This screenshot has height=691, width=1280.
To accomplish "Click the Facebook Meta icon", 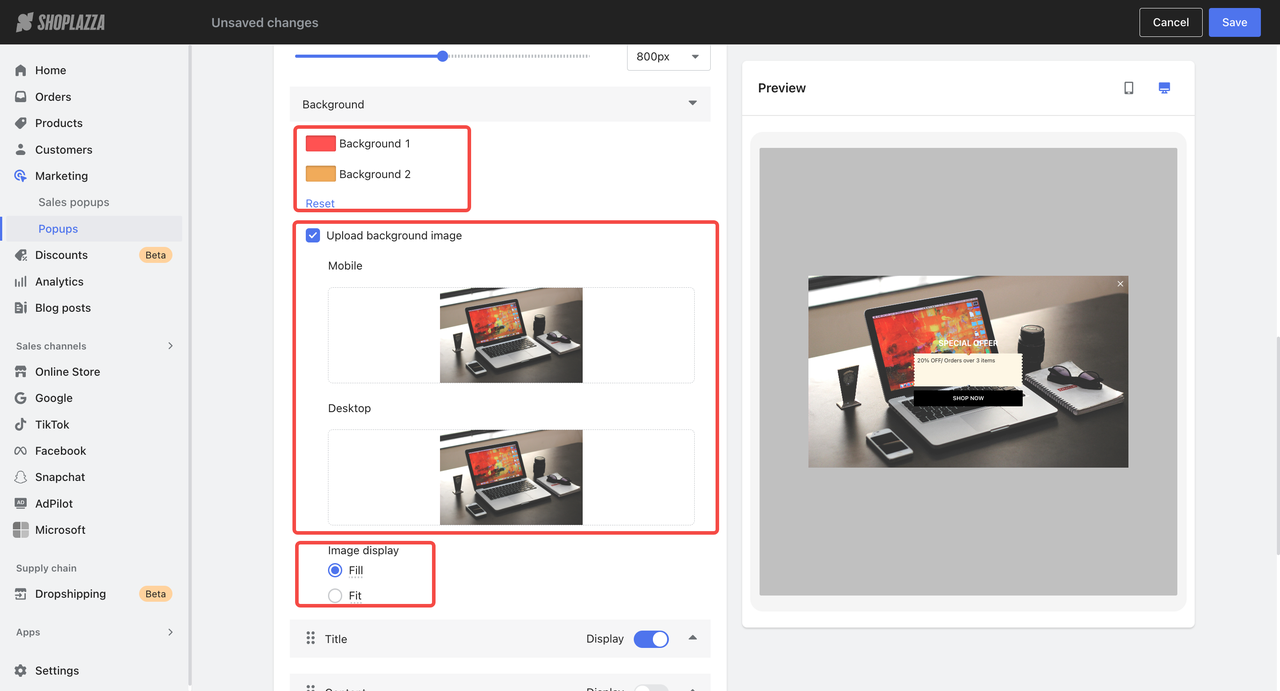I will (21, 451).
